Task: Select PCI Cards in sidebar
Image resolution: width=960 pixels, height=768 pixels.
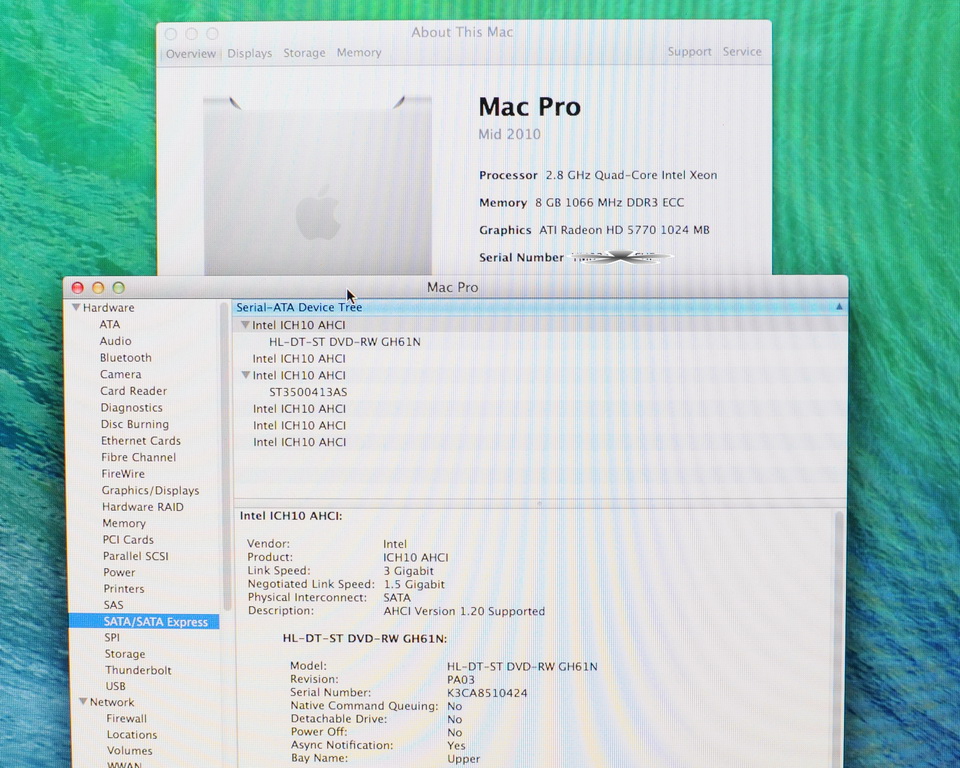Action: click(x=128, y=540)
